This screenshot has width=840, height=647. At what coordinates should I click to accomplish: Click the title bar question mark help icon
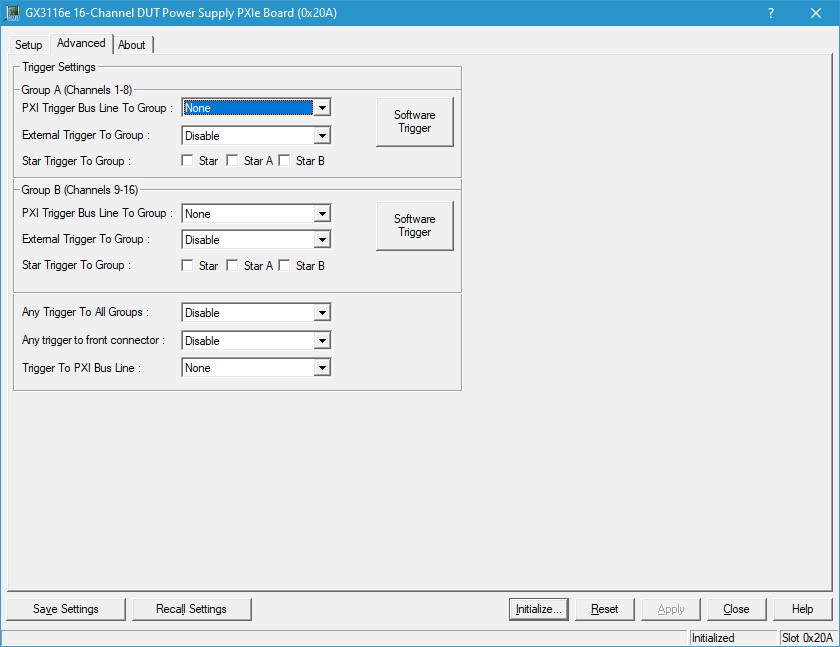[770, 13]
